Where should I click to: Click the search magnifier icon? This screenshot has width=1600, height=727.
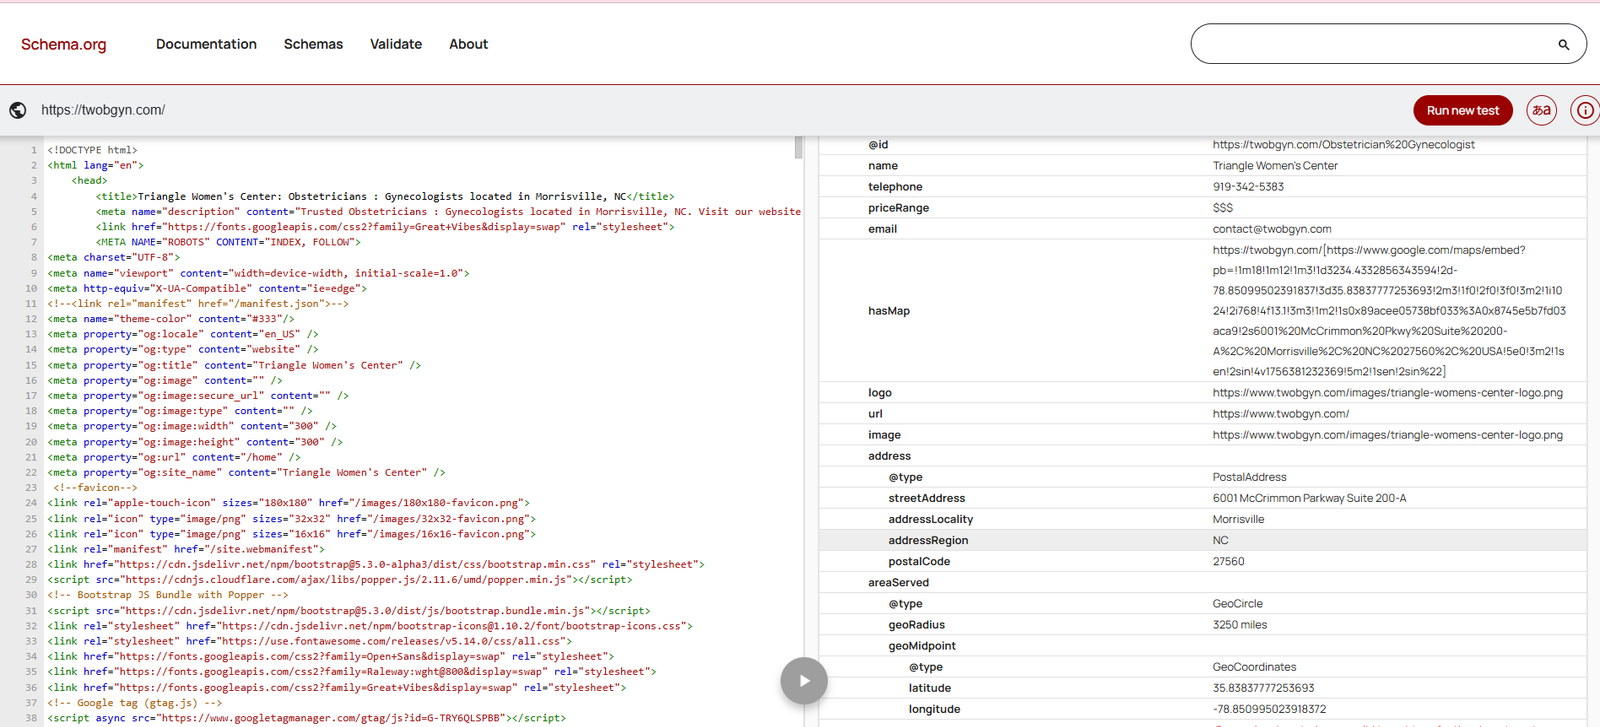tap(1563, 45)
